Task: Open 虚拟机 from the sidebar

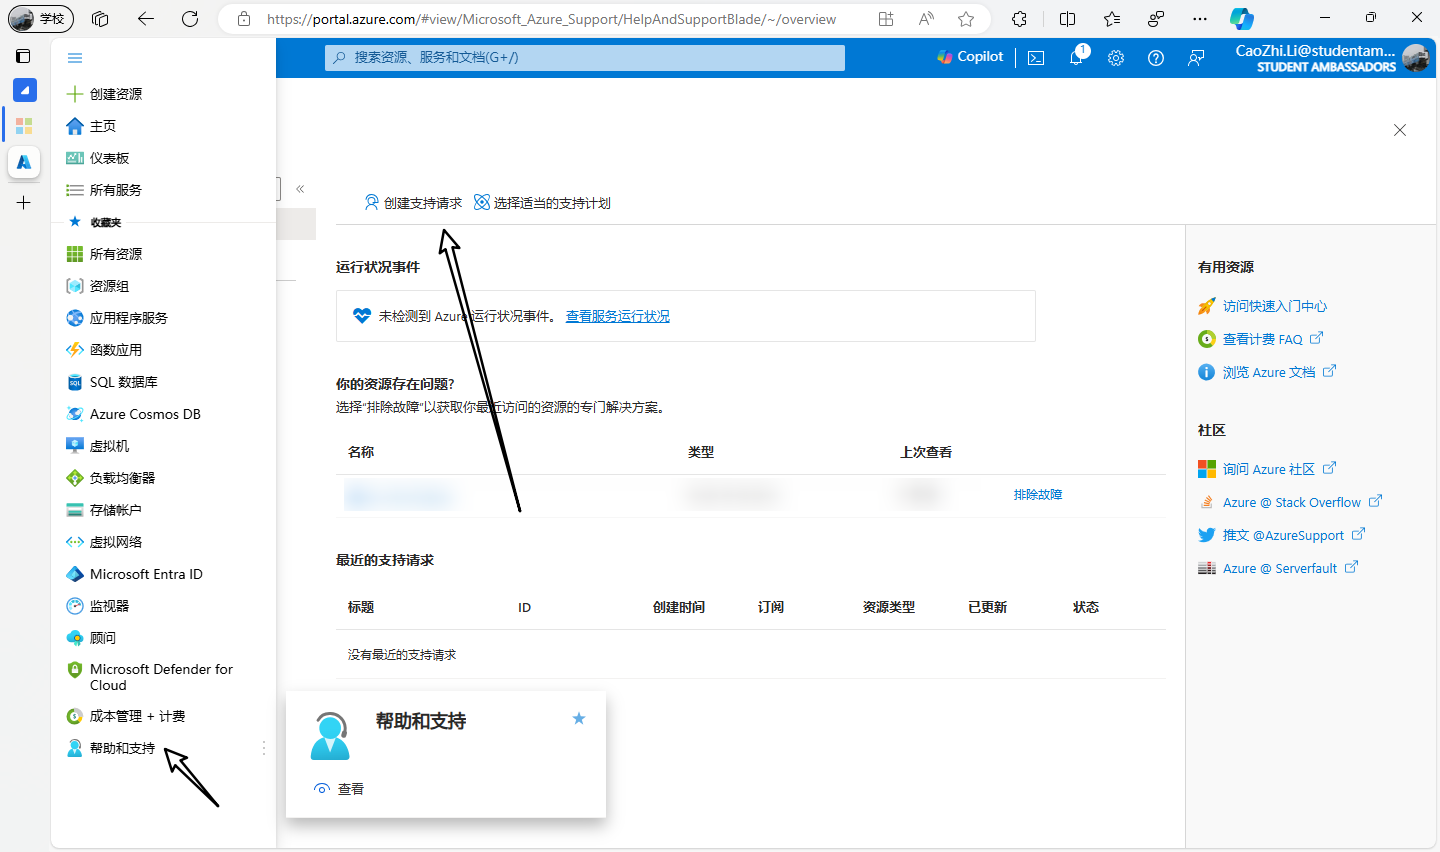Action: point(111,445)
